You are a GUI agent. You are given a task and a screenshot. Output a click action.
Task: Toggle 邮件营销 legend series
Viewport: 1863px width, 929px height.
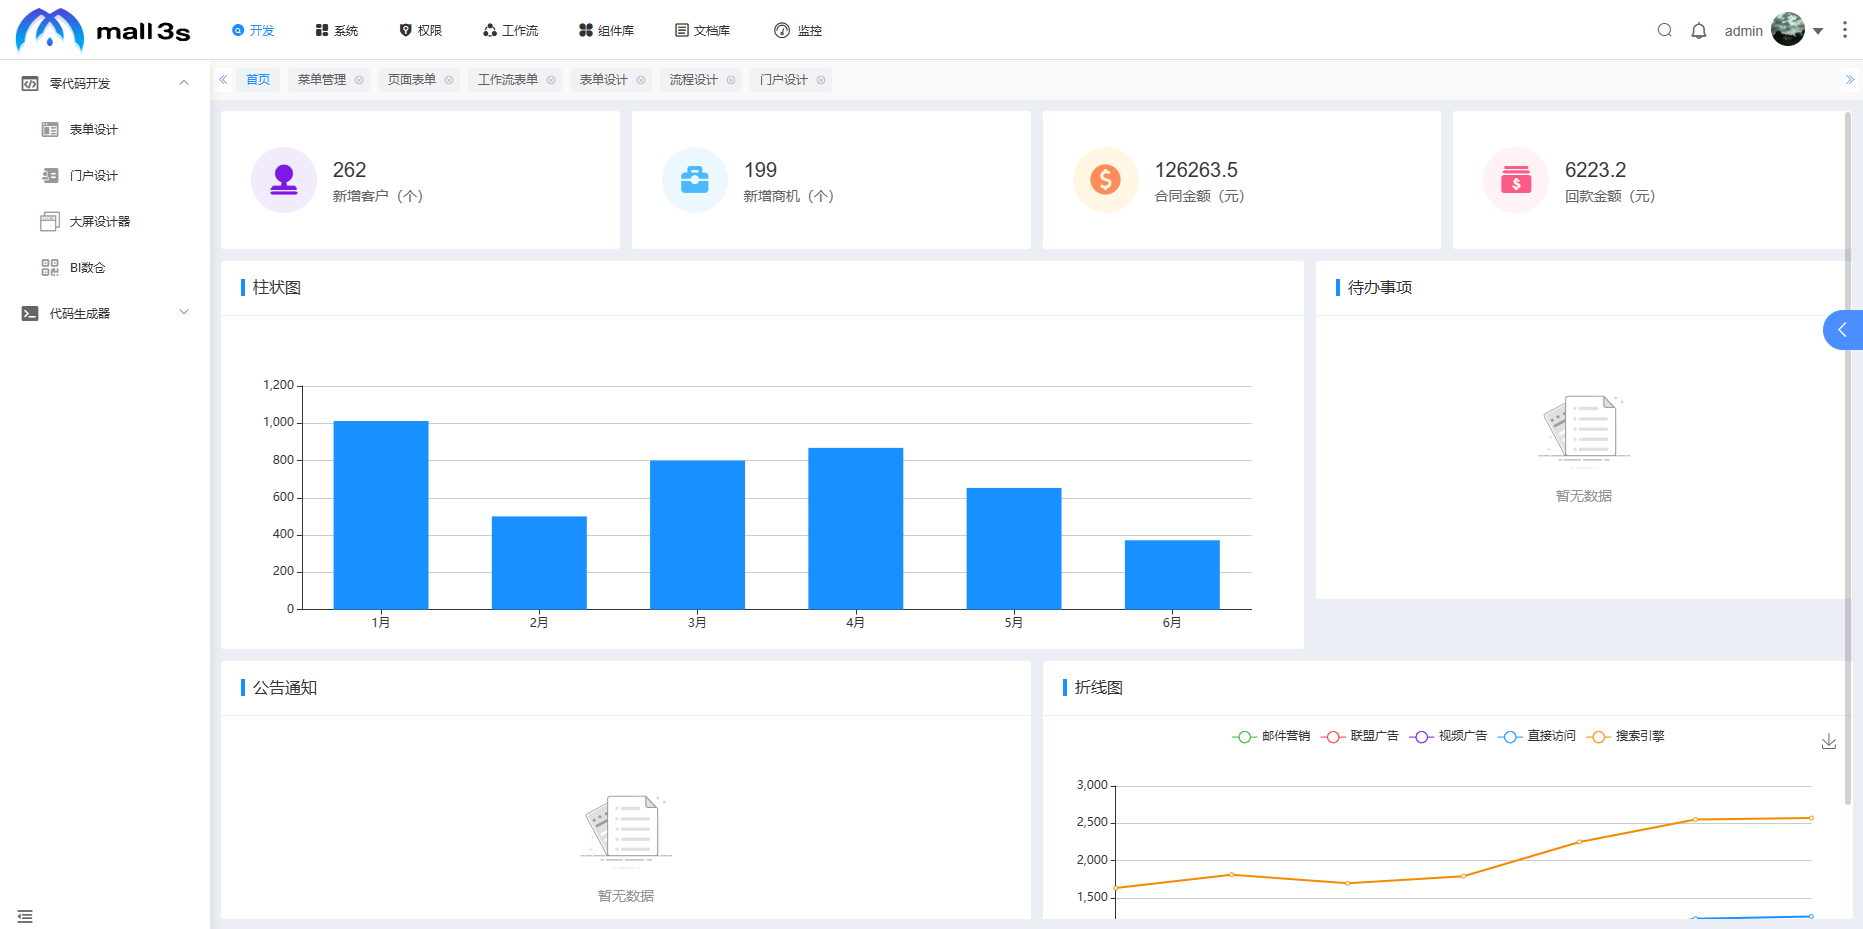click(x=1271, y=736)
